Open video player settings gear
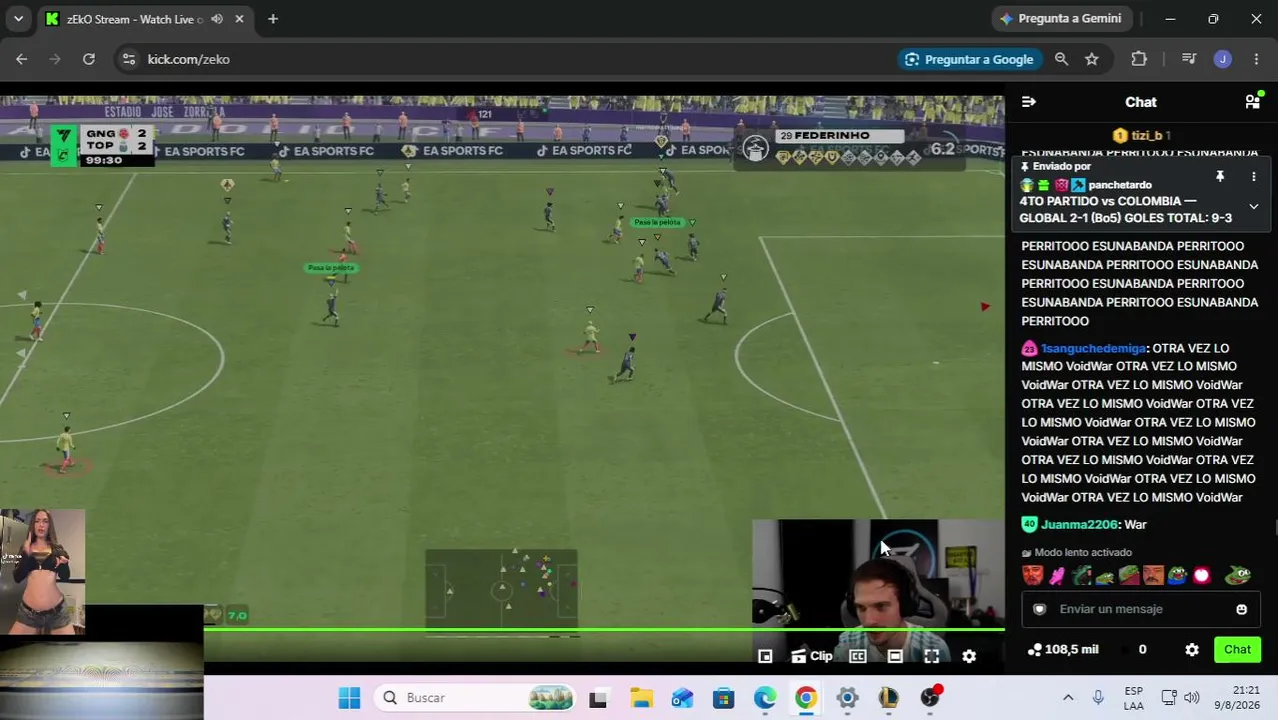 click(969, 656)
